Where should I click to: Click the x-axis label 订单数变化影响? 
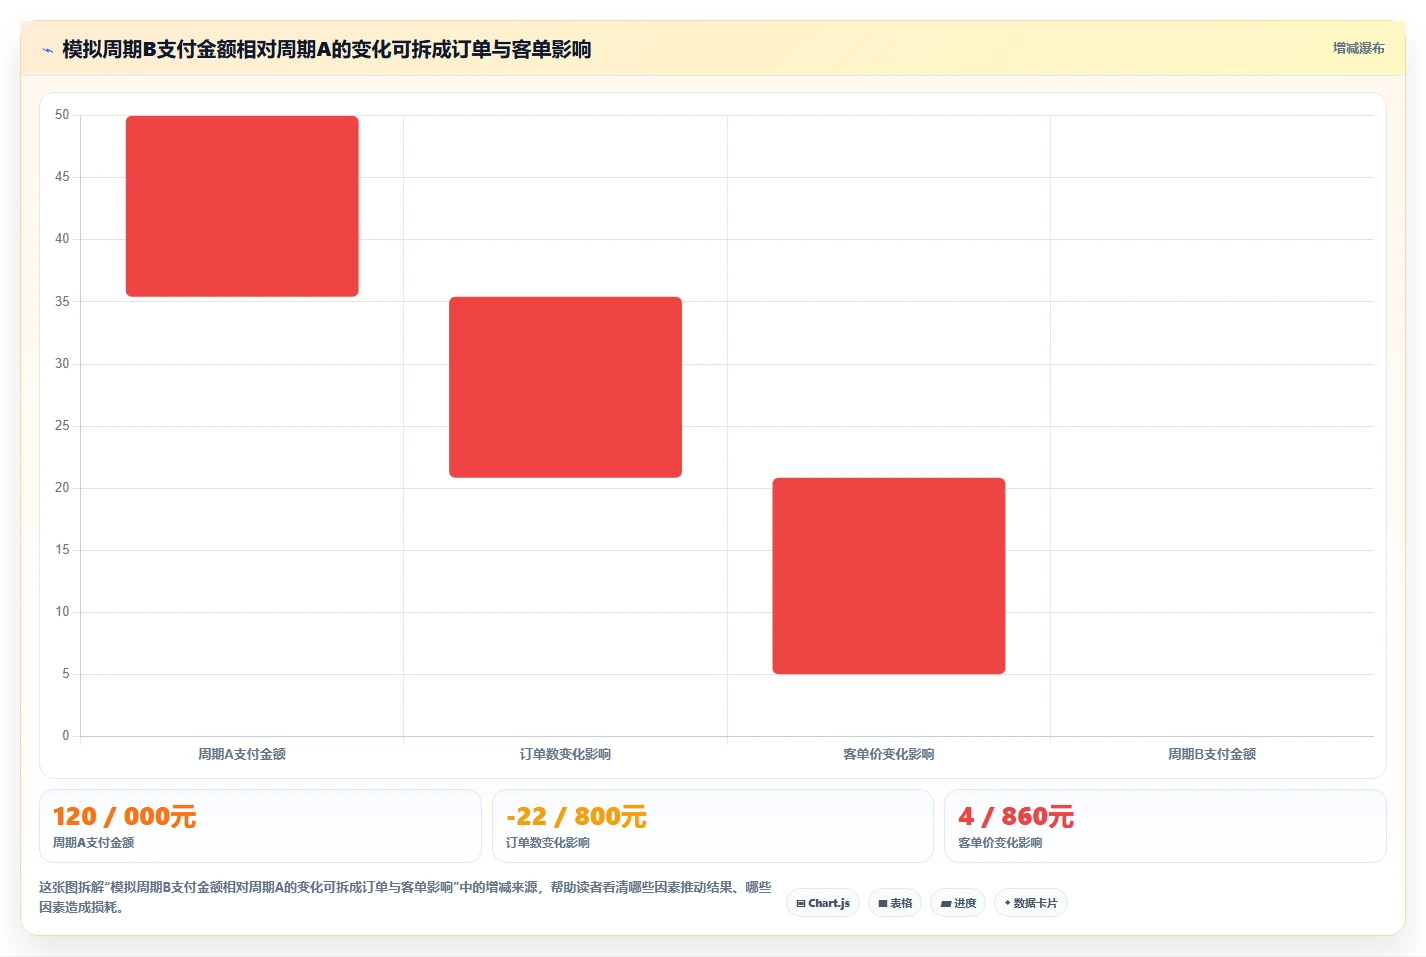(565, 754)
